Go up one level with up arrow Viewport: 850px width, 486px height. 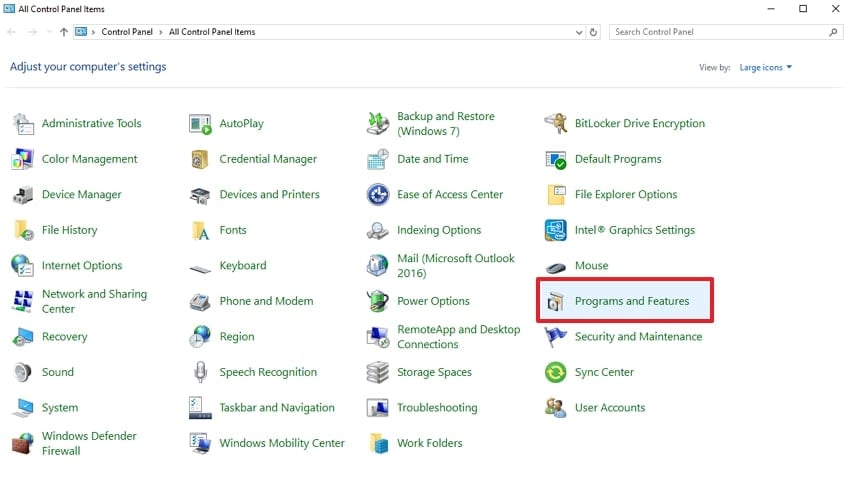pos(63,33)
